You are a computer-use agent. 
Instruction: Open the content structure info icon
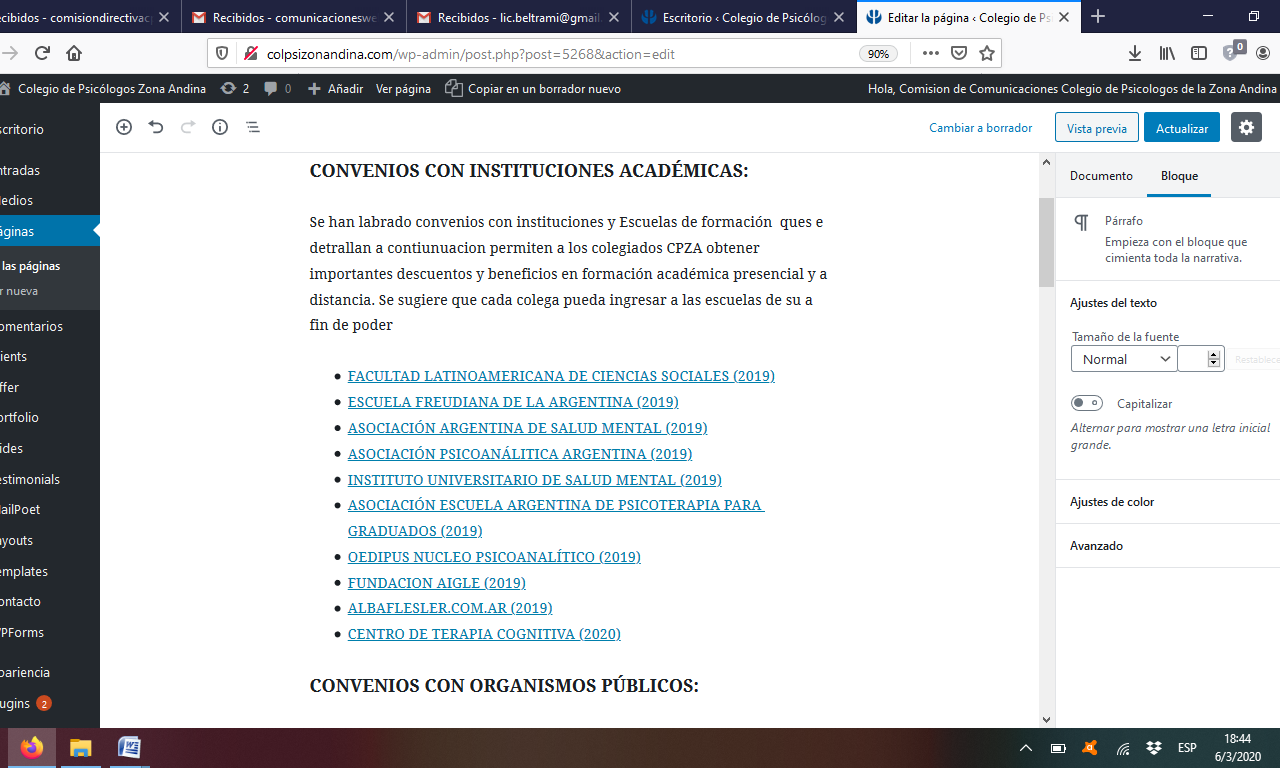220,127
